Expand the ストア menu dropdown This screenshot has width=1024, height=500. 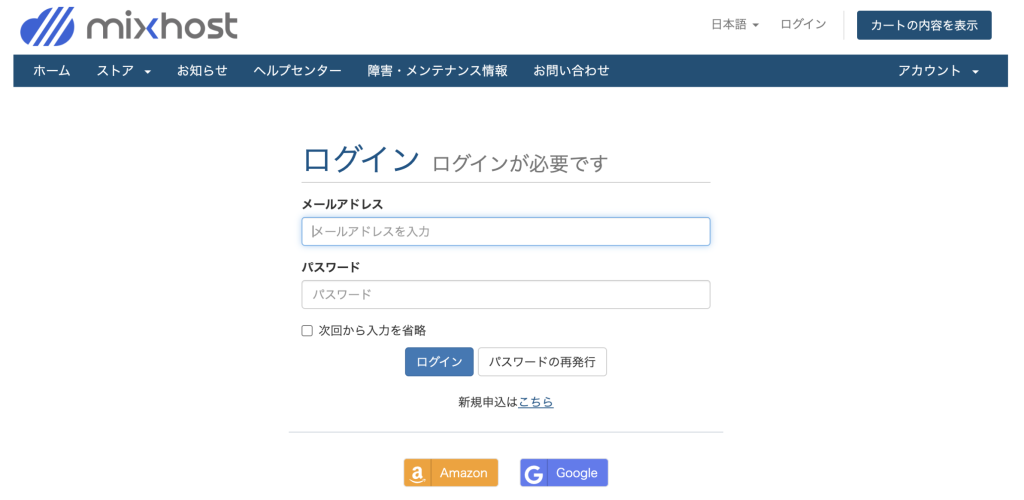click(x=123, y=71)
